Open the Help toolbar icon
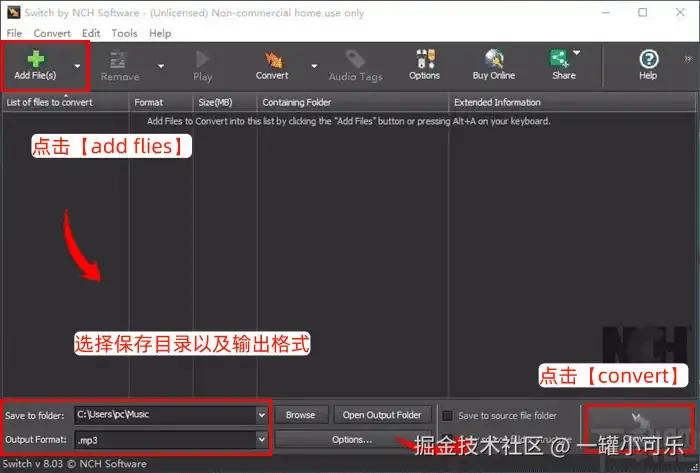Image resolution: width=700 pixels, height=473 pixels. coord(648,65)
